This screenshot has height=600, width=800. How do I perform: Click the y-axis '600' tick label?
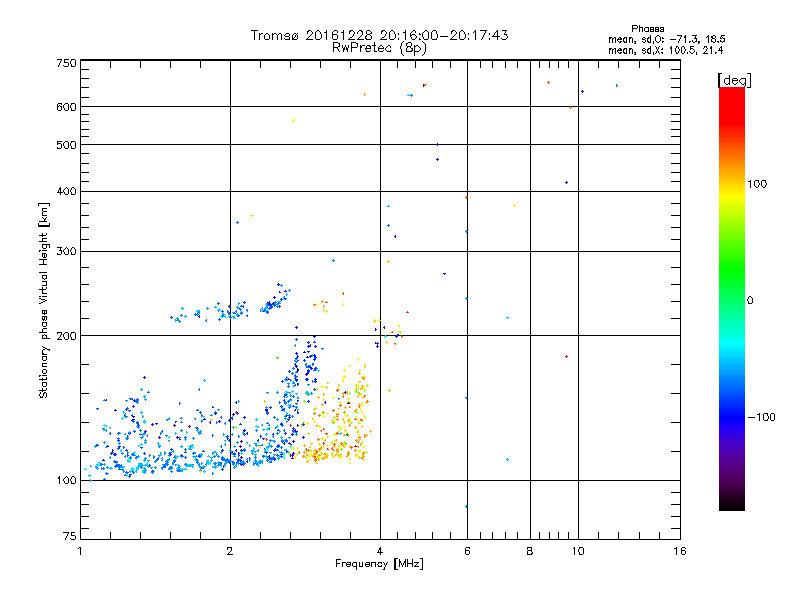point(66,107)
